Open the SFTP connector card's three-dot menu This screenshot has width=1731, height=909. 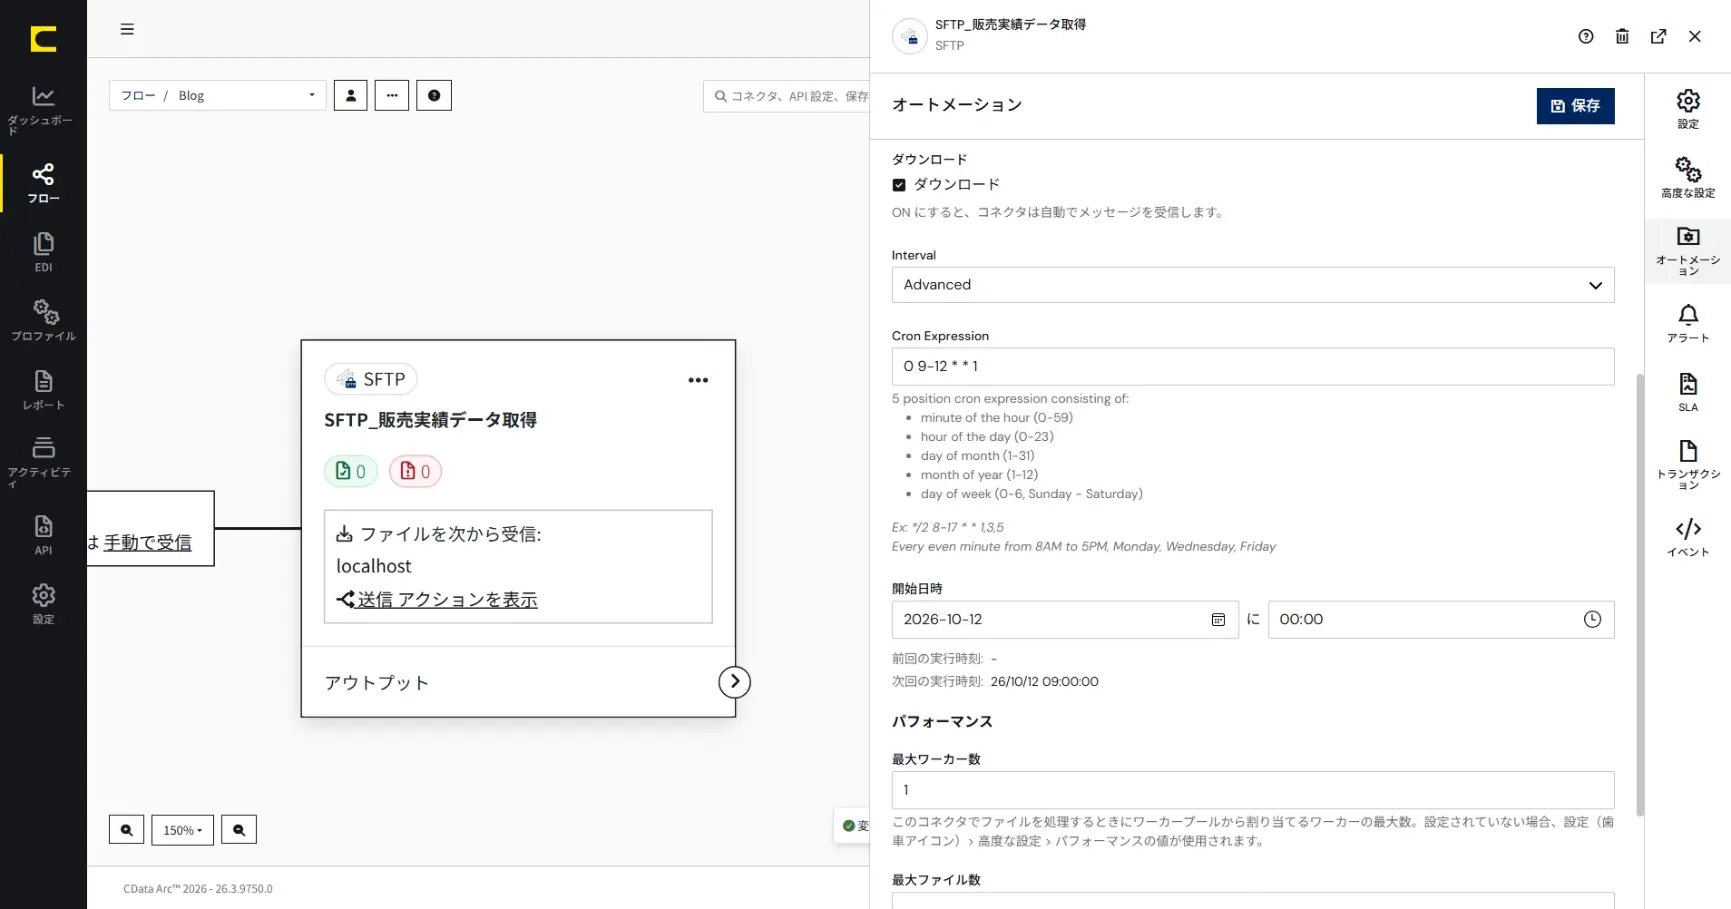(698, 380)
